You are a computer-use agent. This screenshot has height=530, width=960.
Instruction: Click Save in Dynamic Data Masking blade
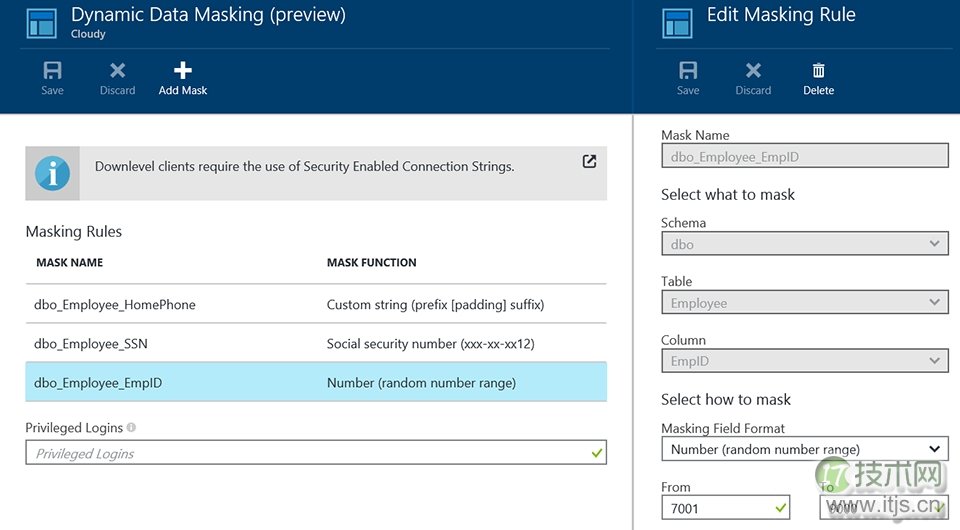(52, 78)
